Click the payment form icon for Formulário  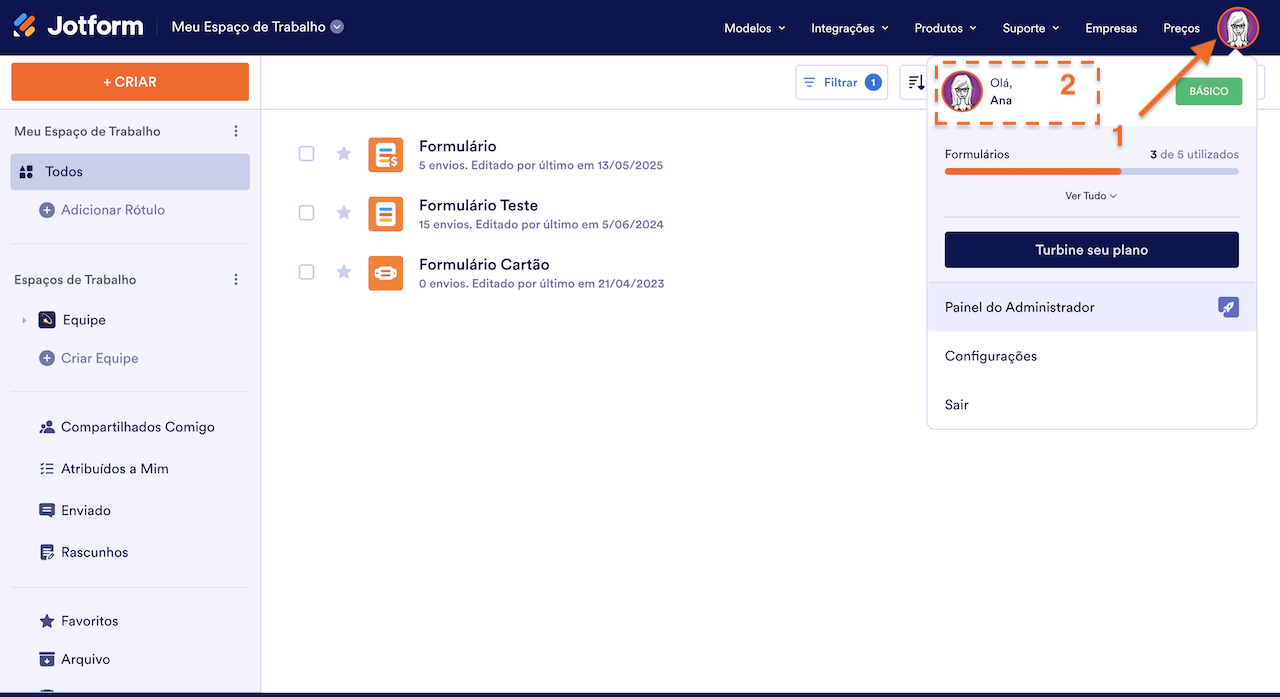(x=385, y=154)
